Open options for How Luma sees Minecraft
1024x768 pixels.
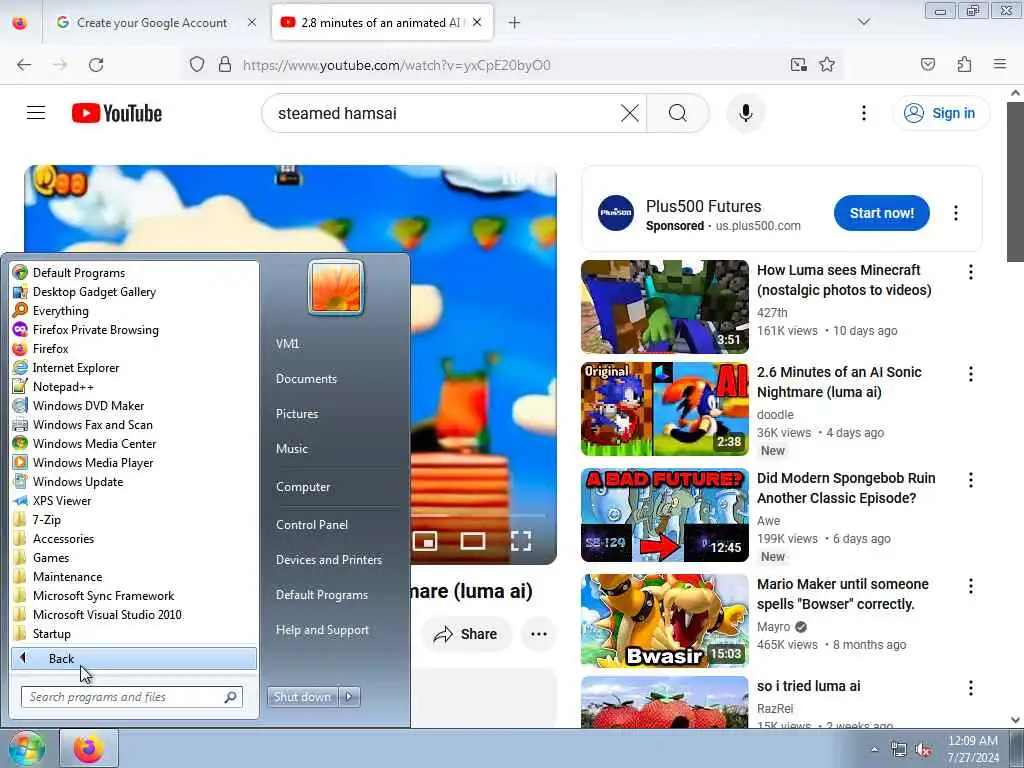tap(970, 272)
